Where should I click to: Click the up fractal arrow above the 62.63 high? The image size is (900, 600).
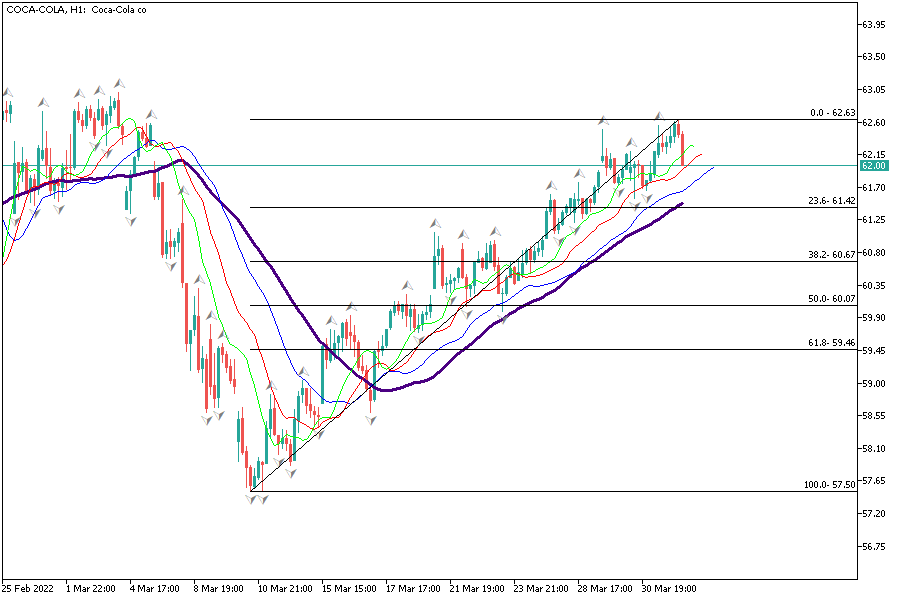[x=659, y=116]
